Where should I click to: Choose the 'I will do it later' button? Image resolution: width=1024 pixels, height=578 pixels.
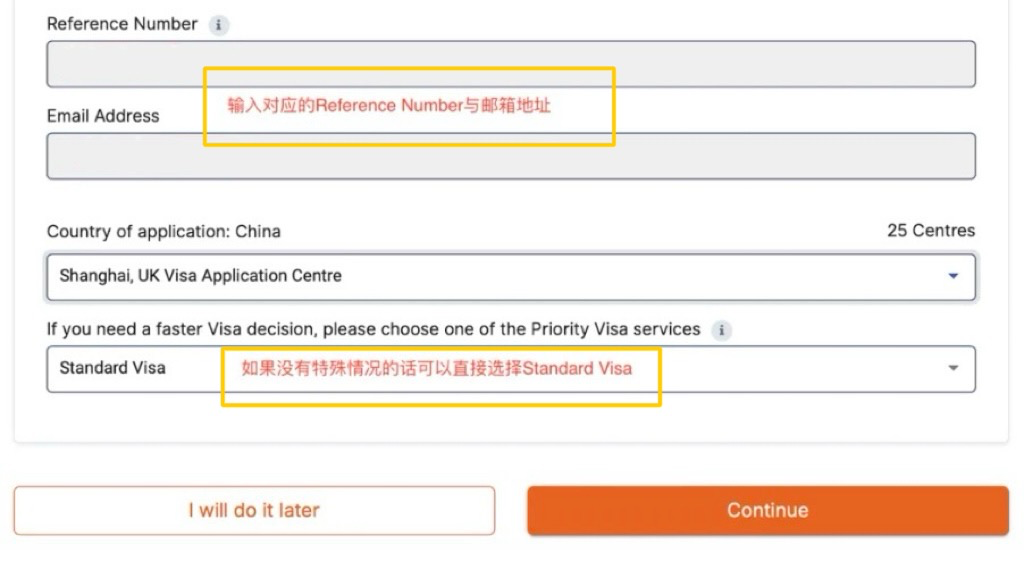click(255, 511)
